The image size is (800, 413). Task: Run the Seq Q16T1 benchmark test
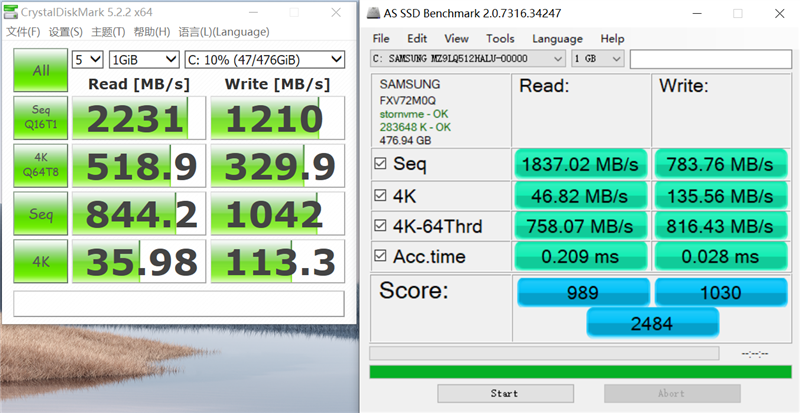tap(41, 117)
